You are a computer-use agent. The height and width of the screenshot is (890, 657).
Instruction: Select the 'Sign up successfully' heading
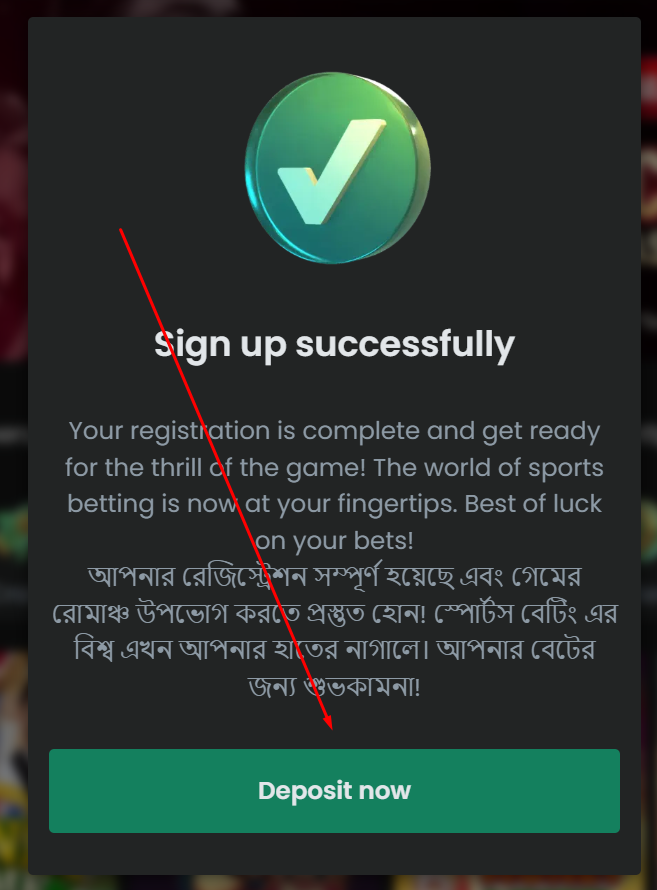[x=334, y=345]
